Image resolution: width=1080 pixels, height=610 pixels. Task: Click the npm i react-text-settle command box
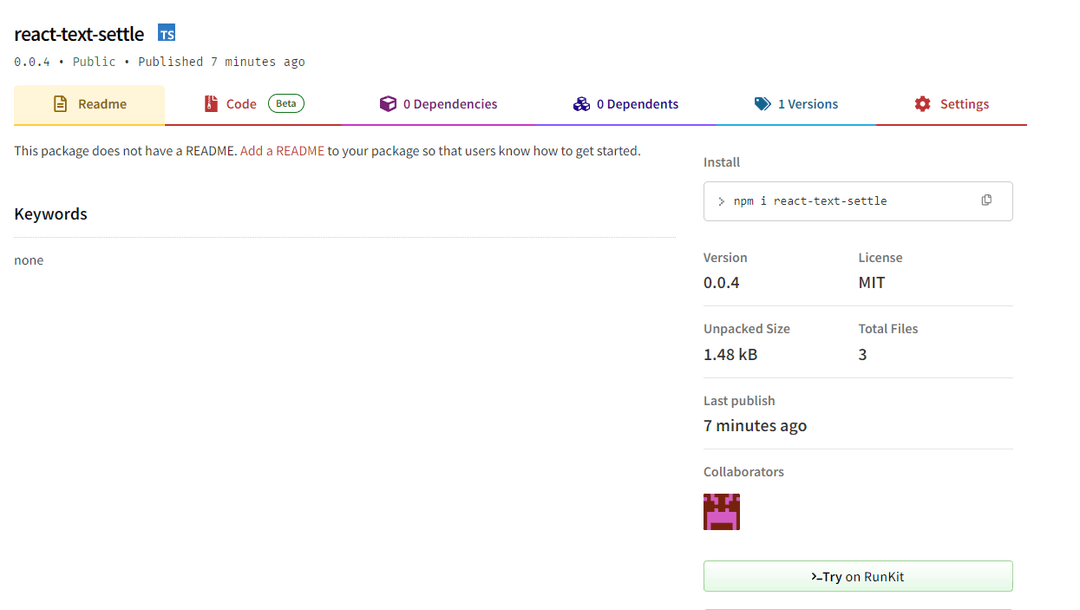point(858,201)
